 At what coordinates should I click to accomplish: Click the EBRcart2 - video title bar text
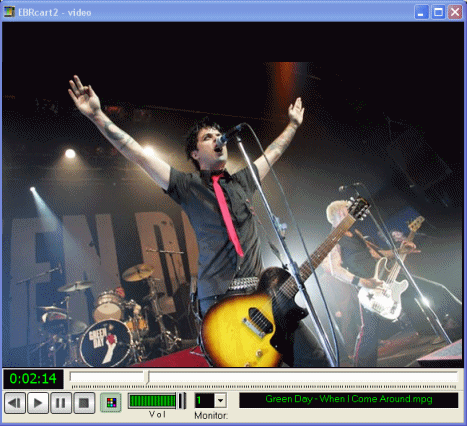[55, 13]
